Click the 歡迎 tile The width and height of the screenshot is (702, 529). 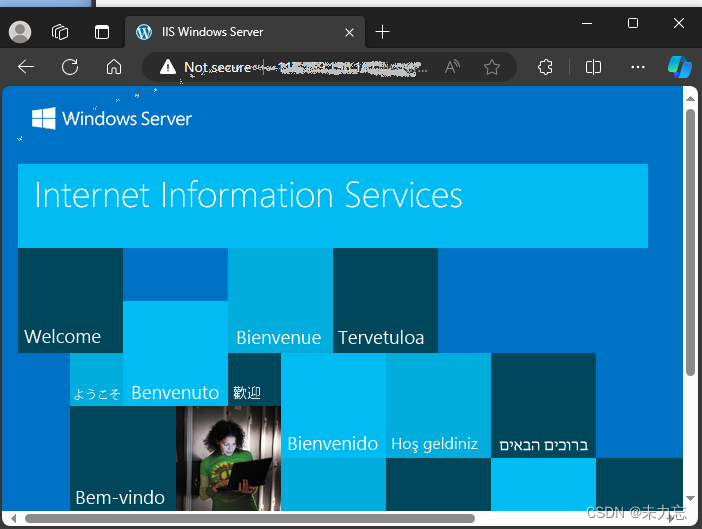coord(254,380)
